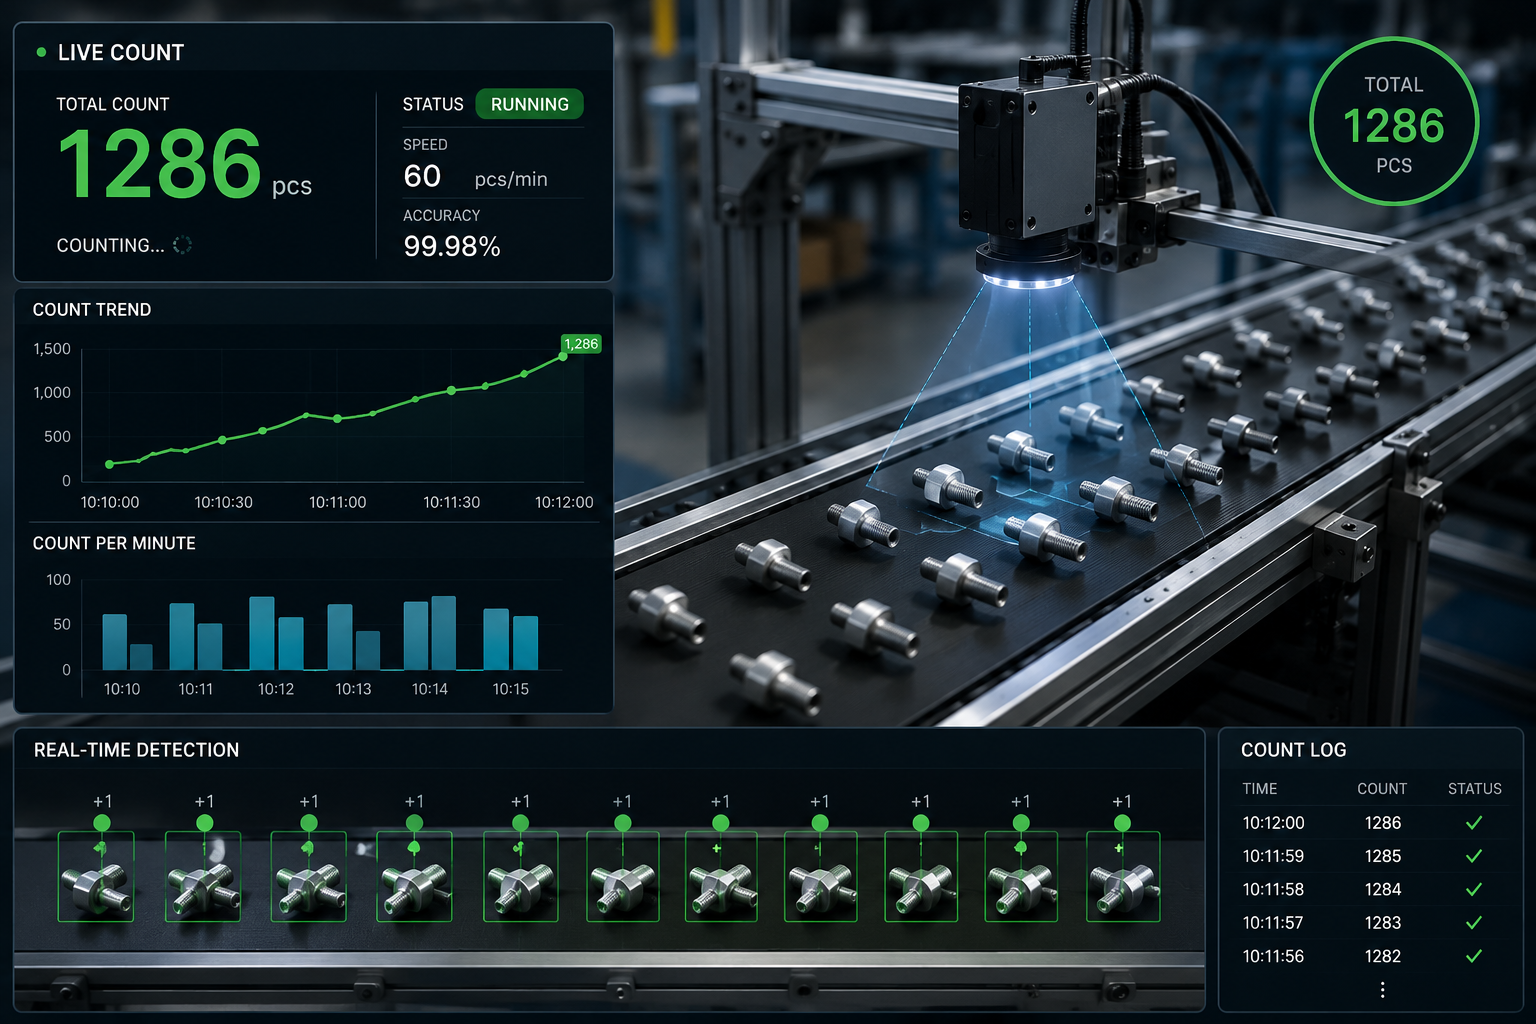Open more entries via the Count Log ellipsis
The image size is (1536, 1024).
(1382, 990)
